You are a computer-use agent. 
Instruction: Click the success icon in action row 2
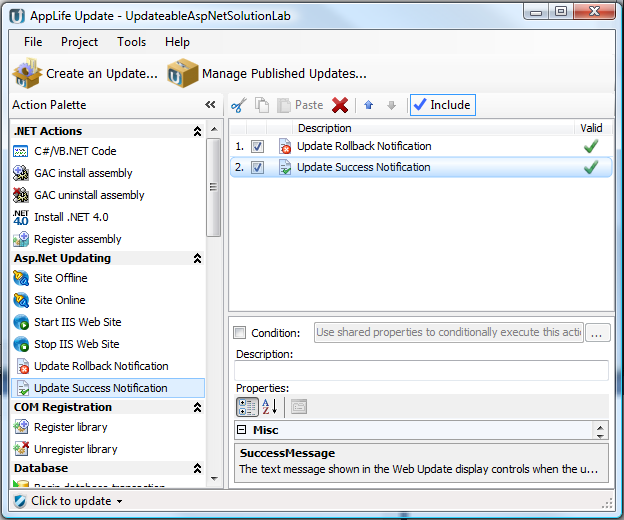(285, 167)
